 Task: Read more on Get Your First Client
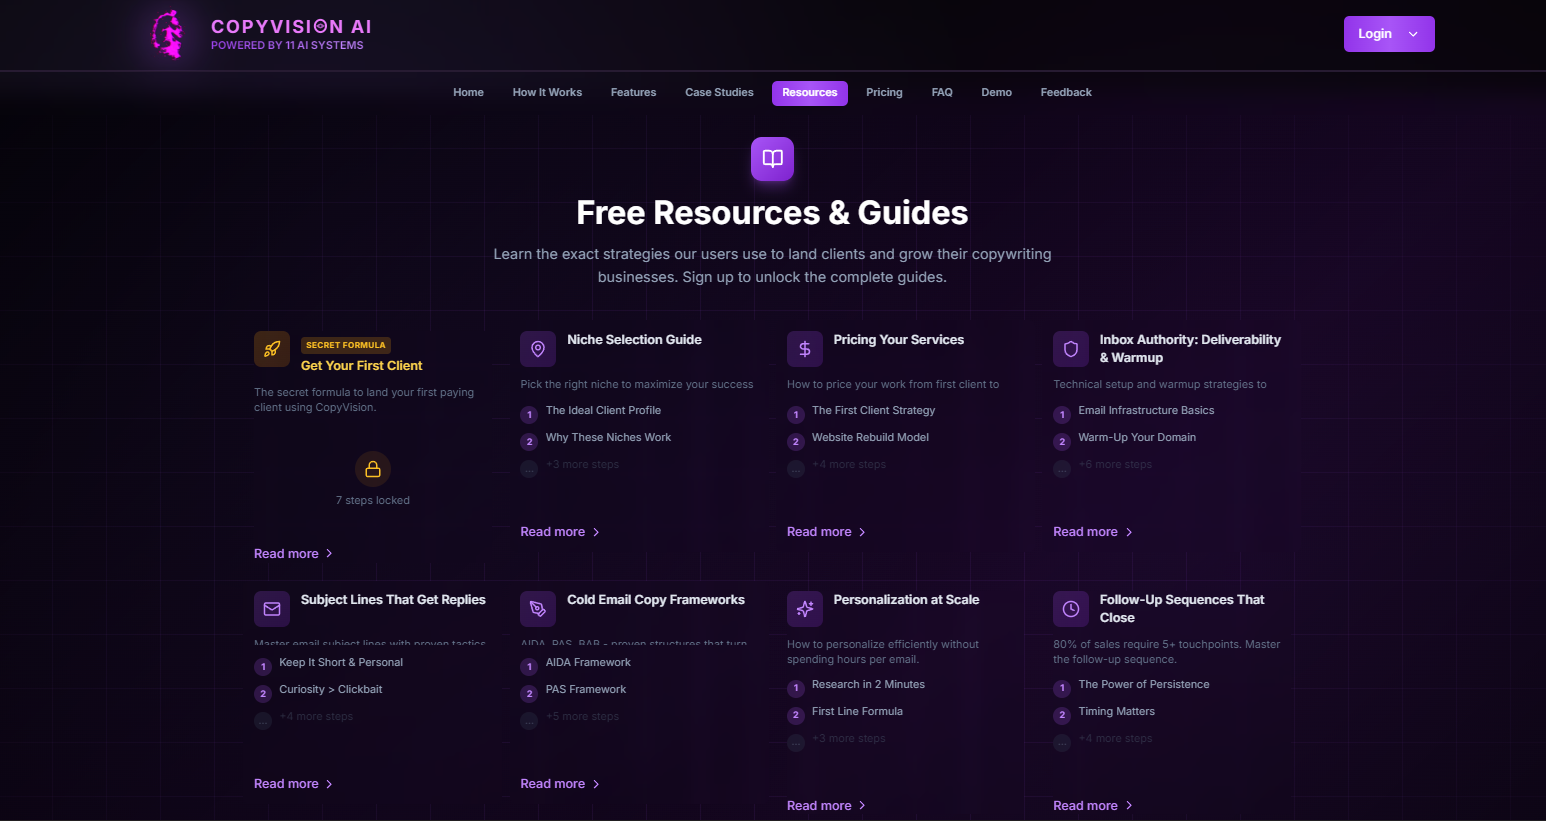click(x=293, y=554)
